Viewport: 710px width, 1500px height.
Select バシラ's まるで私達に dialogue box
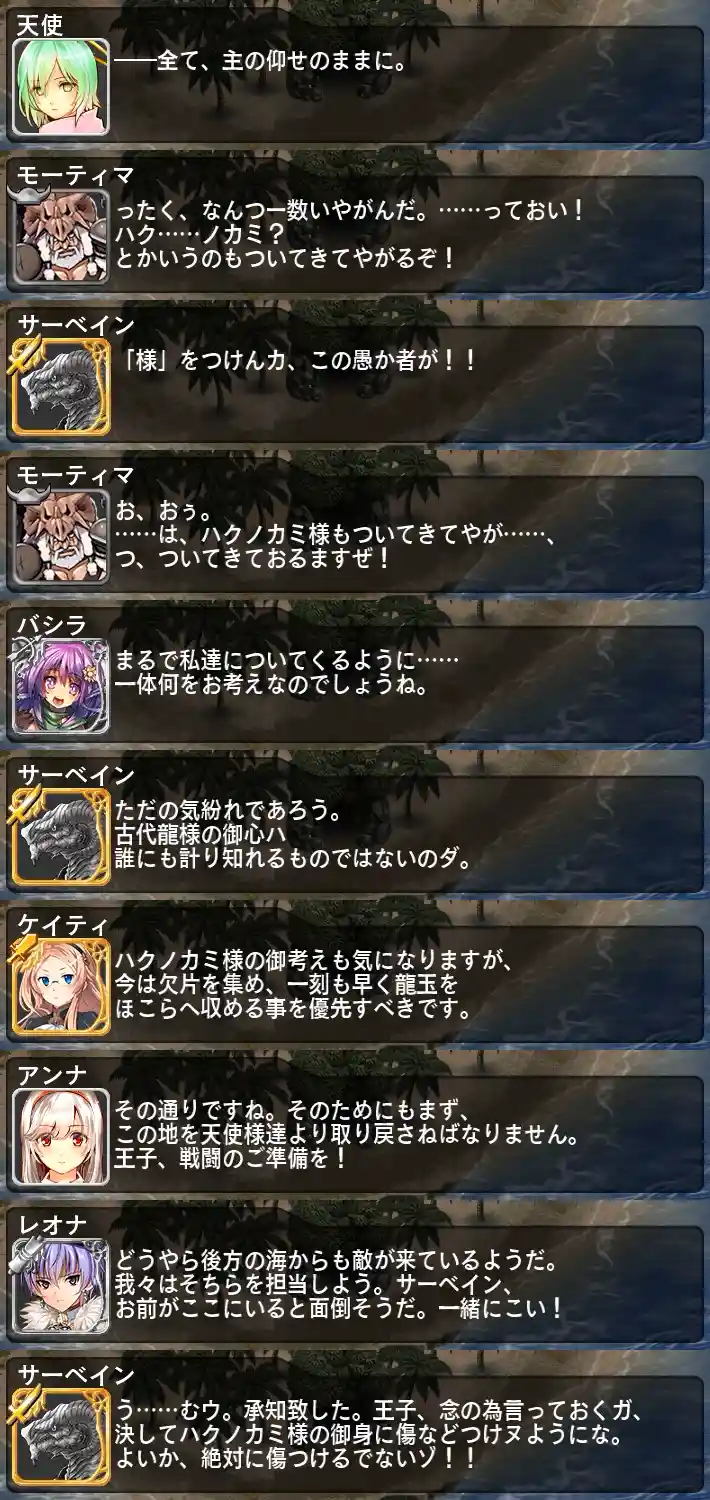coord(408,685)
